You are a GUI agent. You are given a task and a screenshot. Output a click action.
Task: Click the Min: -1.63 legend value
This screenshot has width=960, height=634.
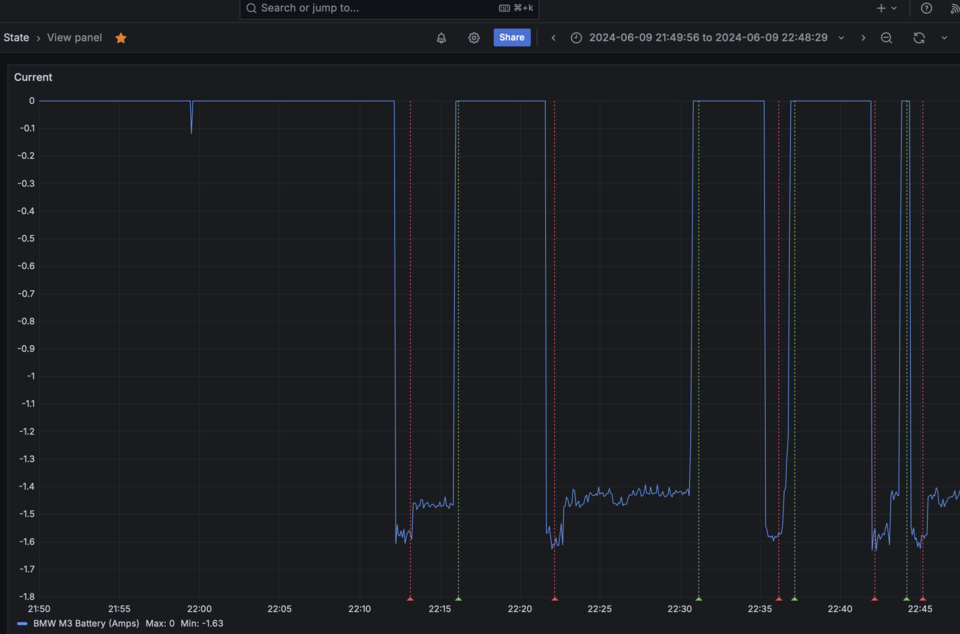click(x=202, y=623)
